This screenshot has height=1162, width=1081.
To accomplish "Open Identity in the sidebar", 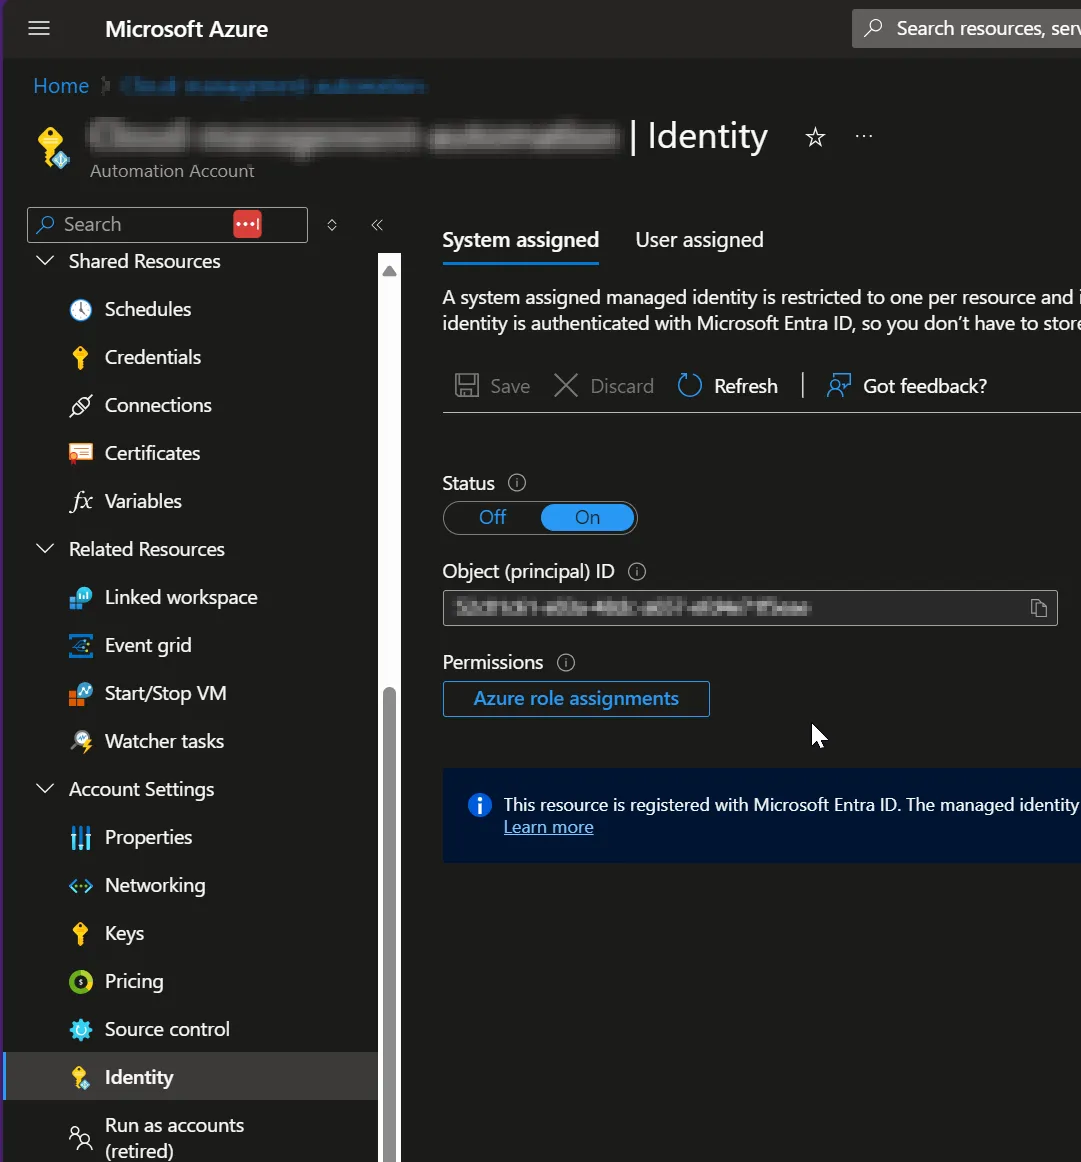I will [191, 1077].
